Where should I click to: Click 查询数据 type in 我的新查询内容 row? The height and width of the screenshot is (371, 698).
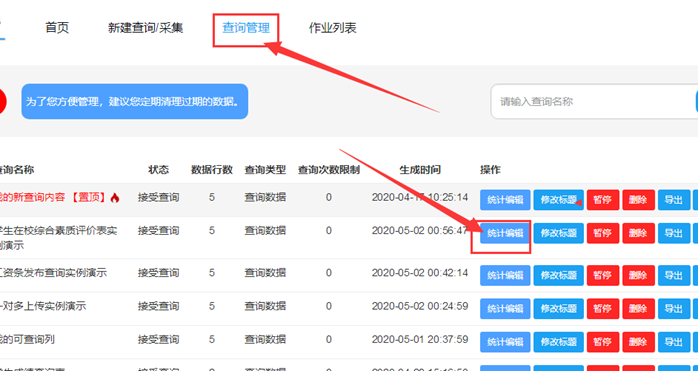point(265,197)
